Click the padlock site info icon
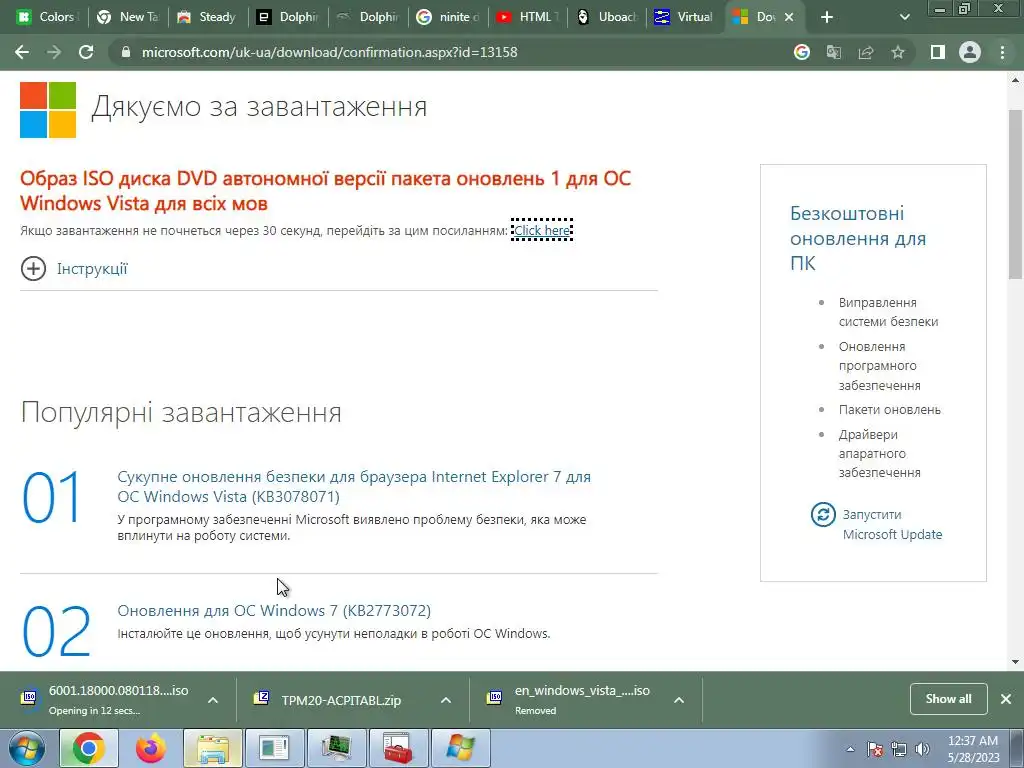This screenshot has height=768, width=1024. pos(126,52)
